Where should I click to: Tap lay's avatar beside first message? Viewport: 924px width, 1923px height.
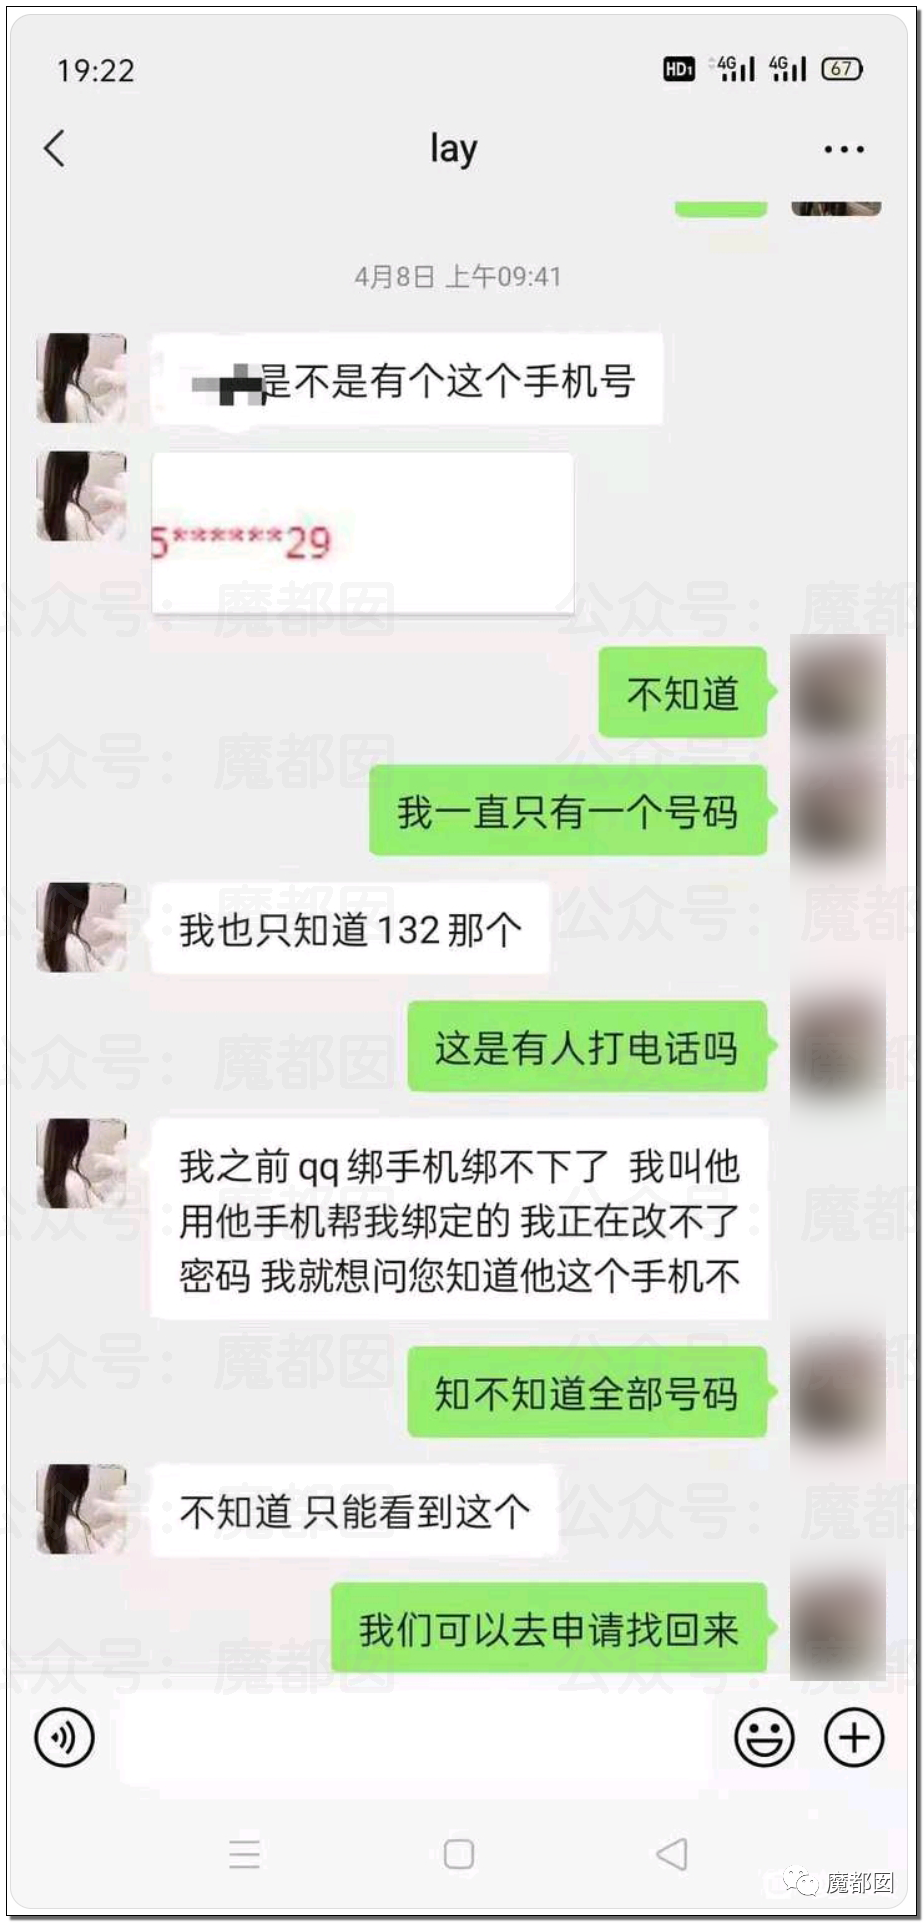82,378
